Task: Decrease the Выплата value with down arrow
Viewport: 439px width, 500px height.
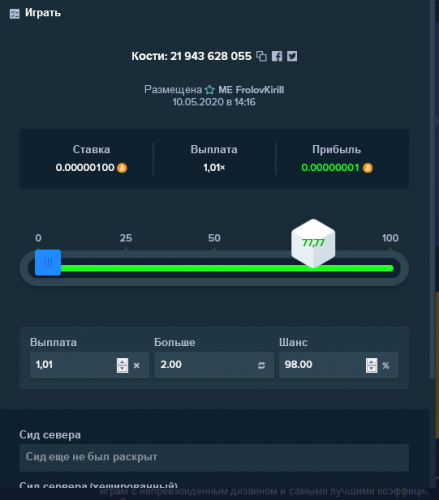Action: click(x=122, y=369)
